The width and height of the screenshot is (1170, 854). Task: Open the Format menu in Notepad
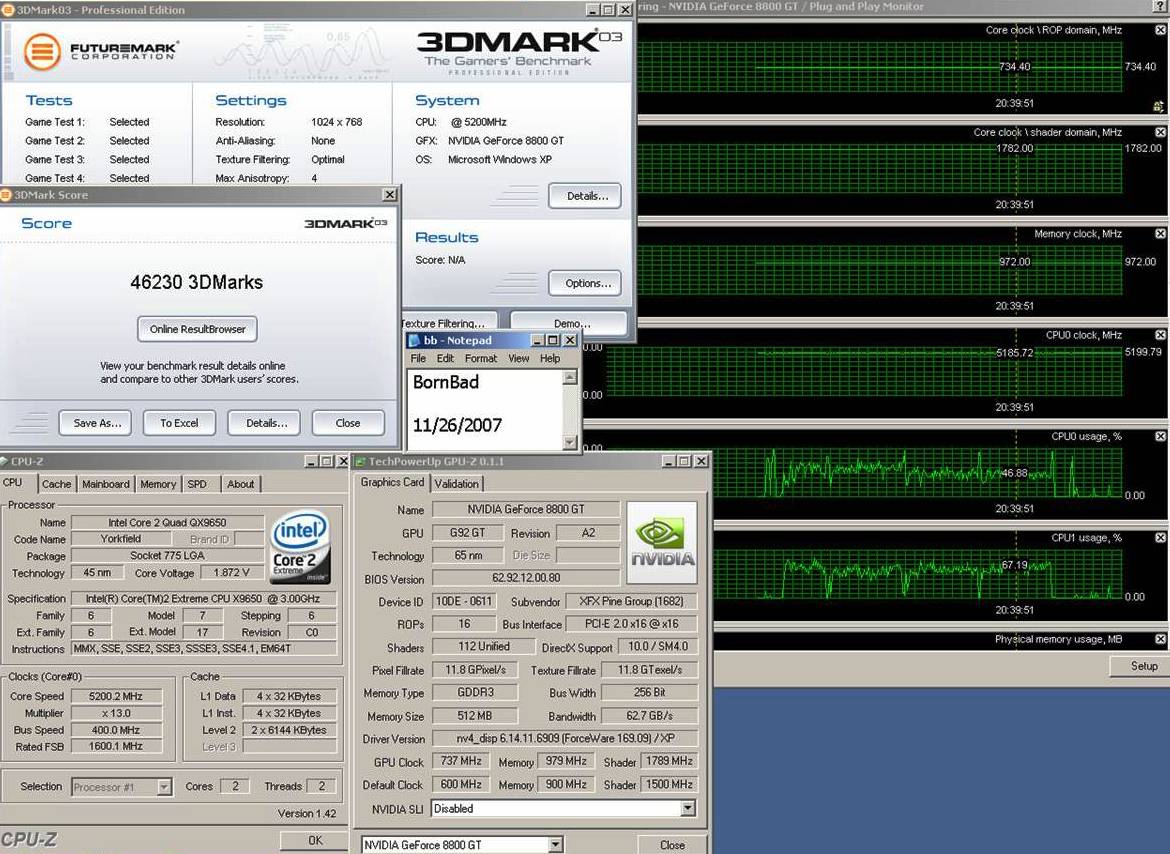(x=481, y=359)
